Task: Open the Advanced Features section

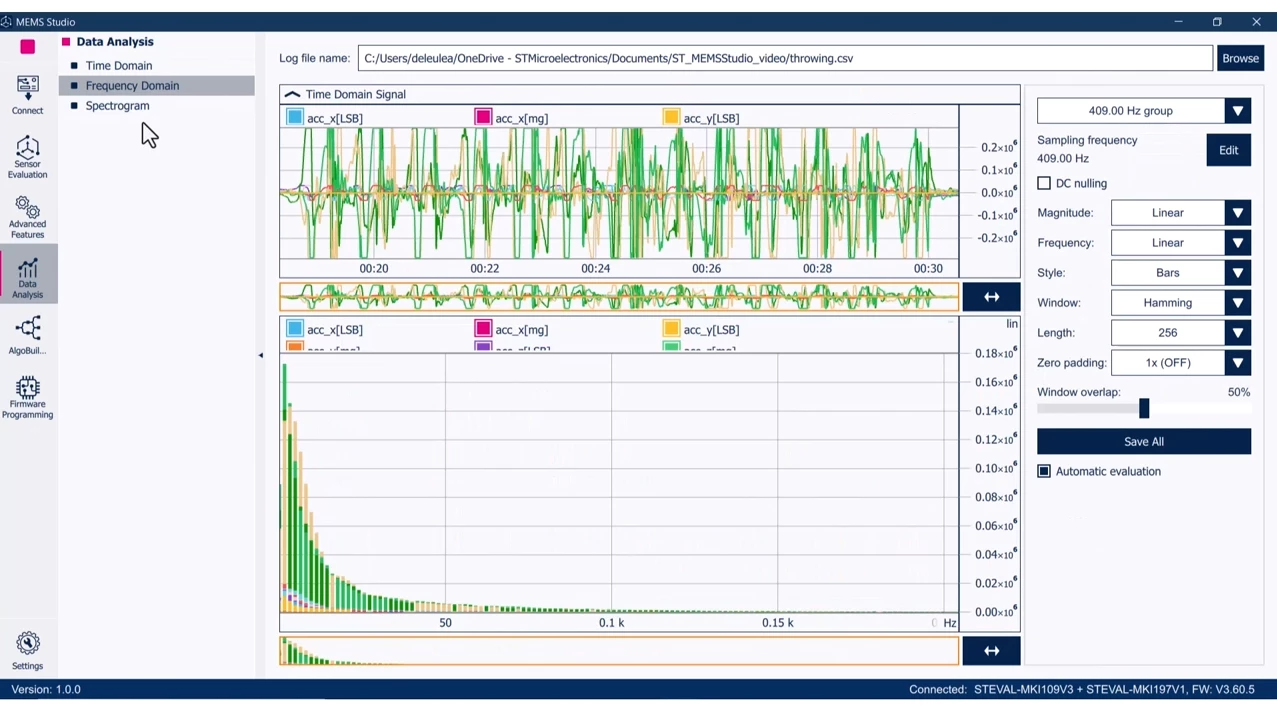Action: [x=27, y=216]
